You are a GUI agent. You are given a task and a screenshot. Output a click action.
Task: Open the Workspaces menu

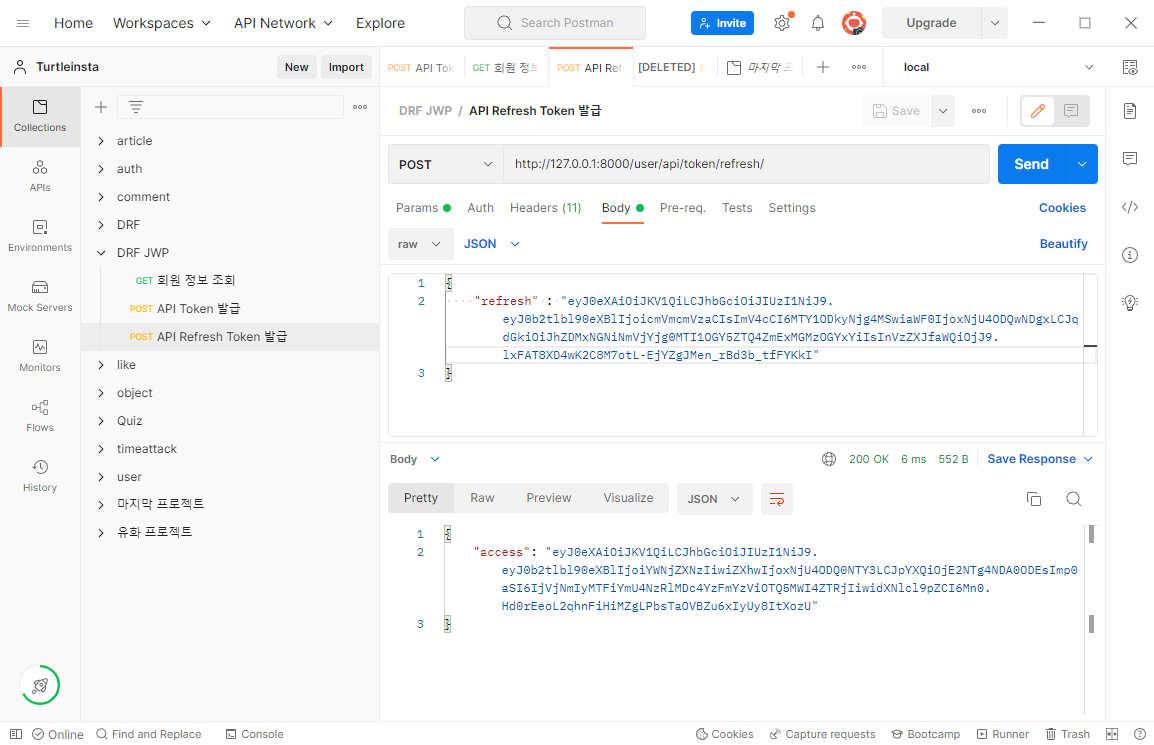[x=162, y=23]
